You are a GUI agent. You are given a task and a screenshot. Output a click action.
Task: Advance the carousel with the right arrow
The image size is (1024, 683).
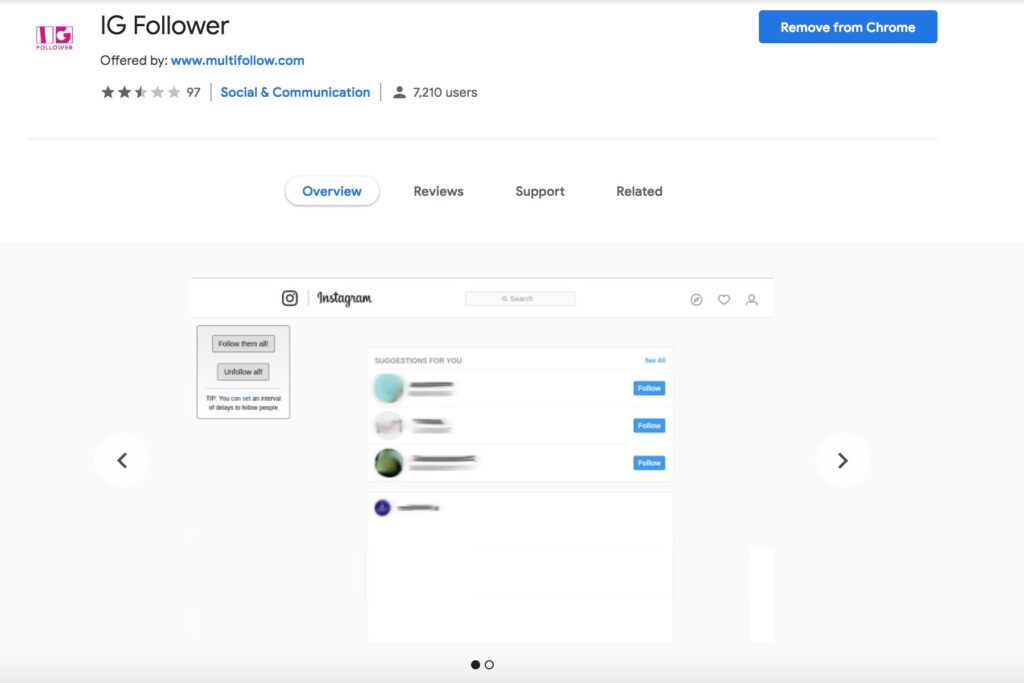tap(843, 460)
